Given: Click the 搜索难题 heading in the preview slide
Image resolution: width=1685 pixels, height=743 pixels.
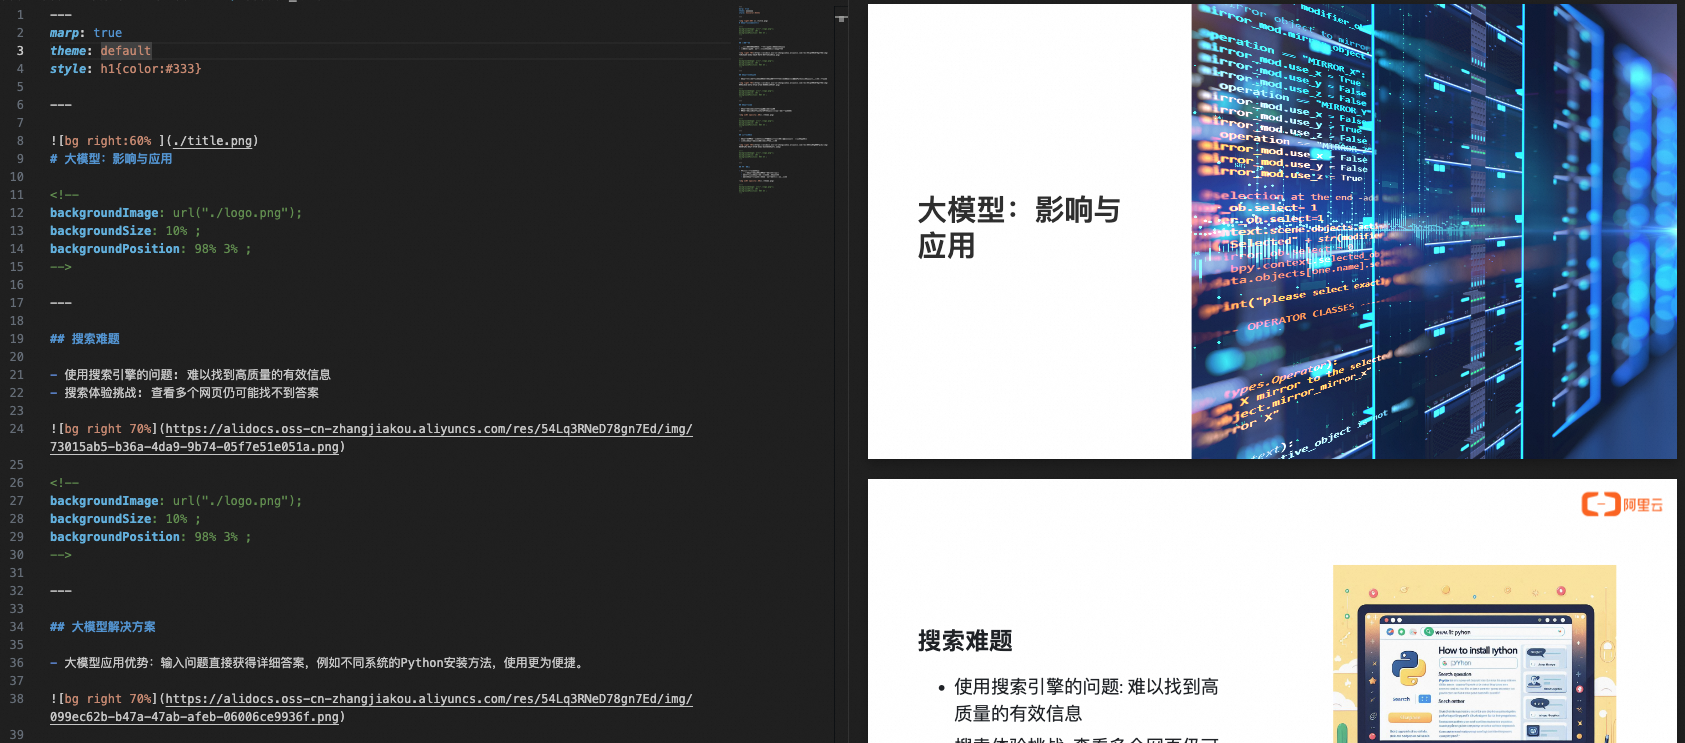Looking at the screenshot, I should pyautogui.click(x=965, y=641).
